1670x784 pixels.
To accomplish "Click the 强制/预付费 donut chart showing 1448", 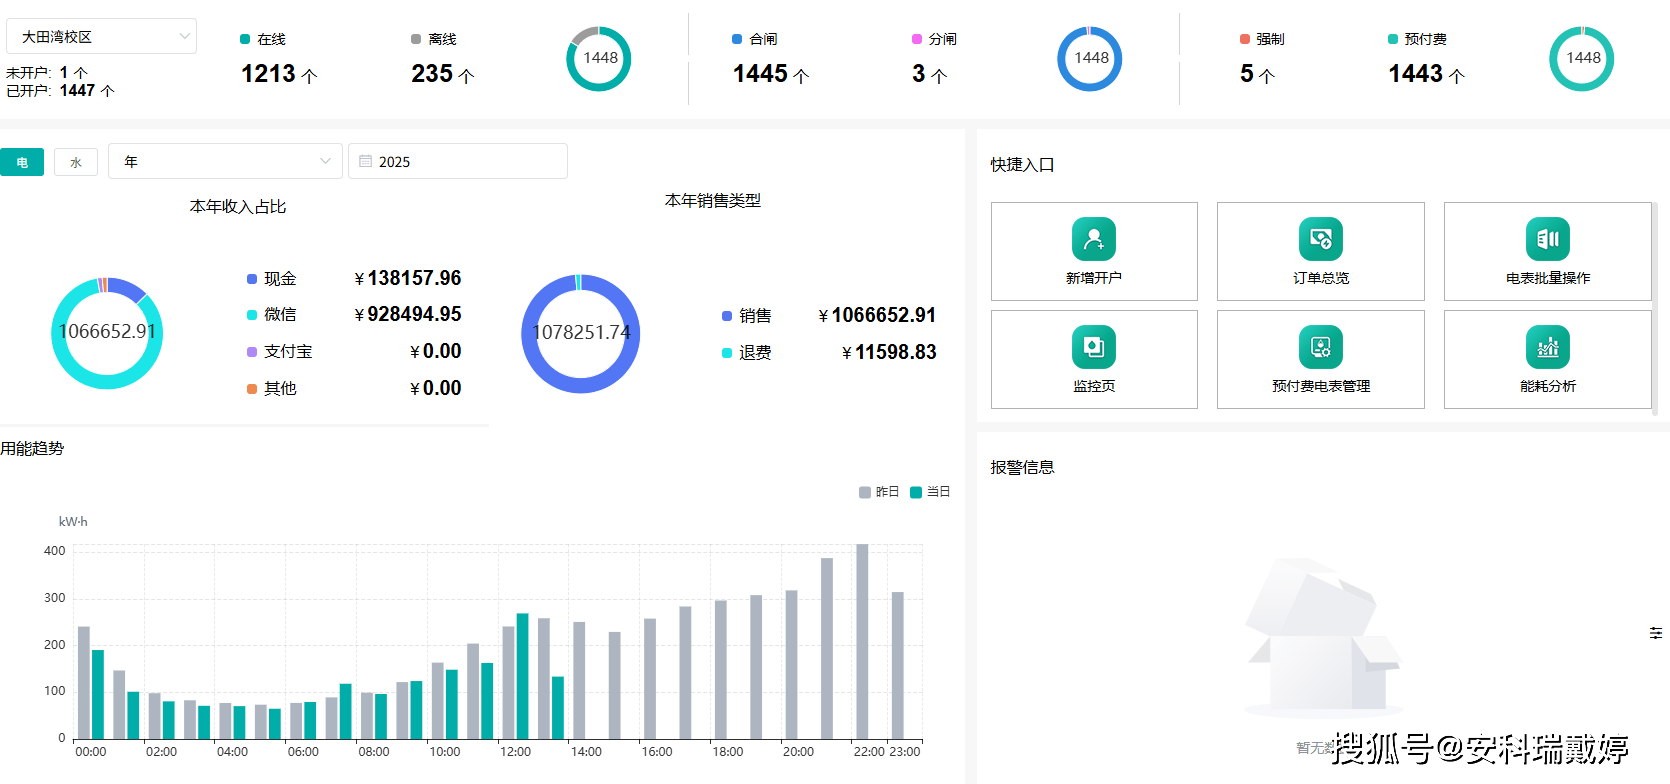I will click(x=1582, y=59).
